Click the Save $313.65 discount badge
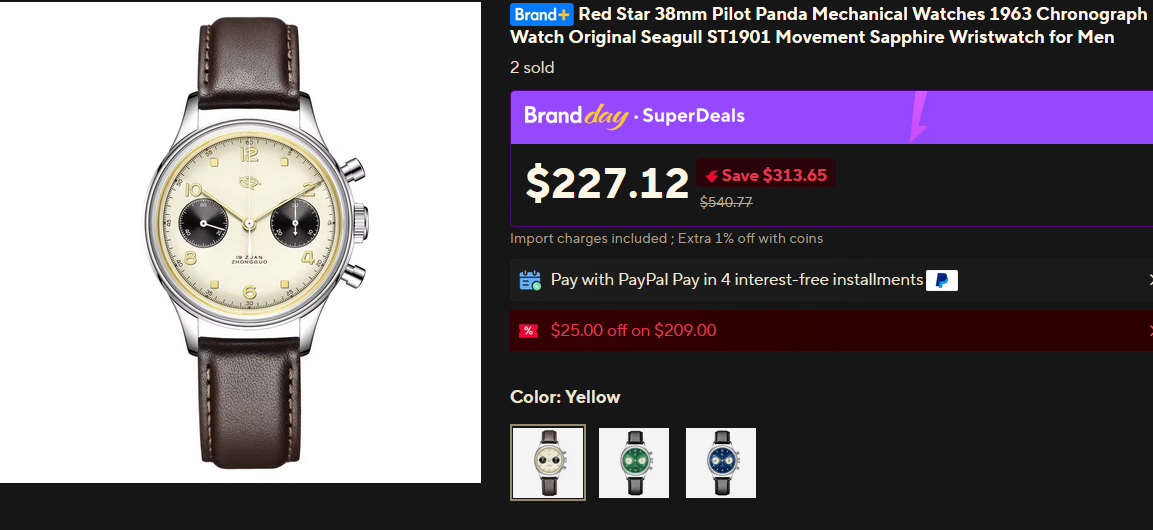This screenshot has width=1153, height=530. pyautogui.click(x=766, y=175)
